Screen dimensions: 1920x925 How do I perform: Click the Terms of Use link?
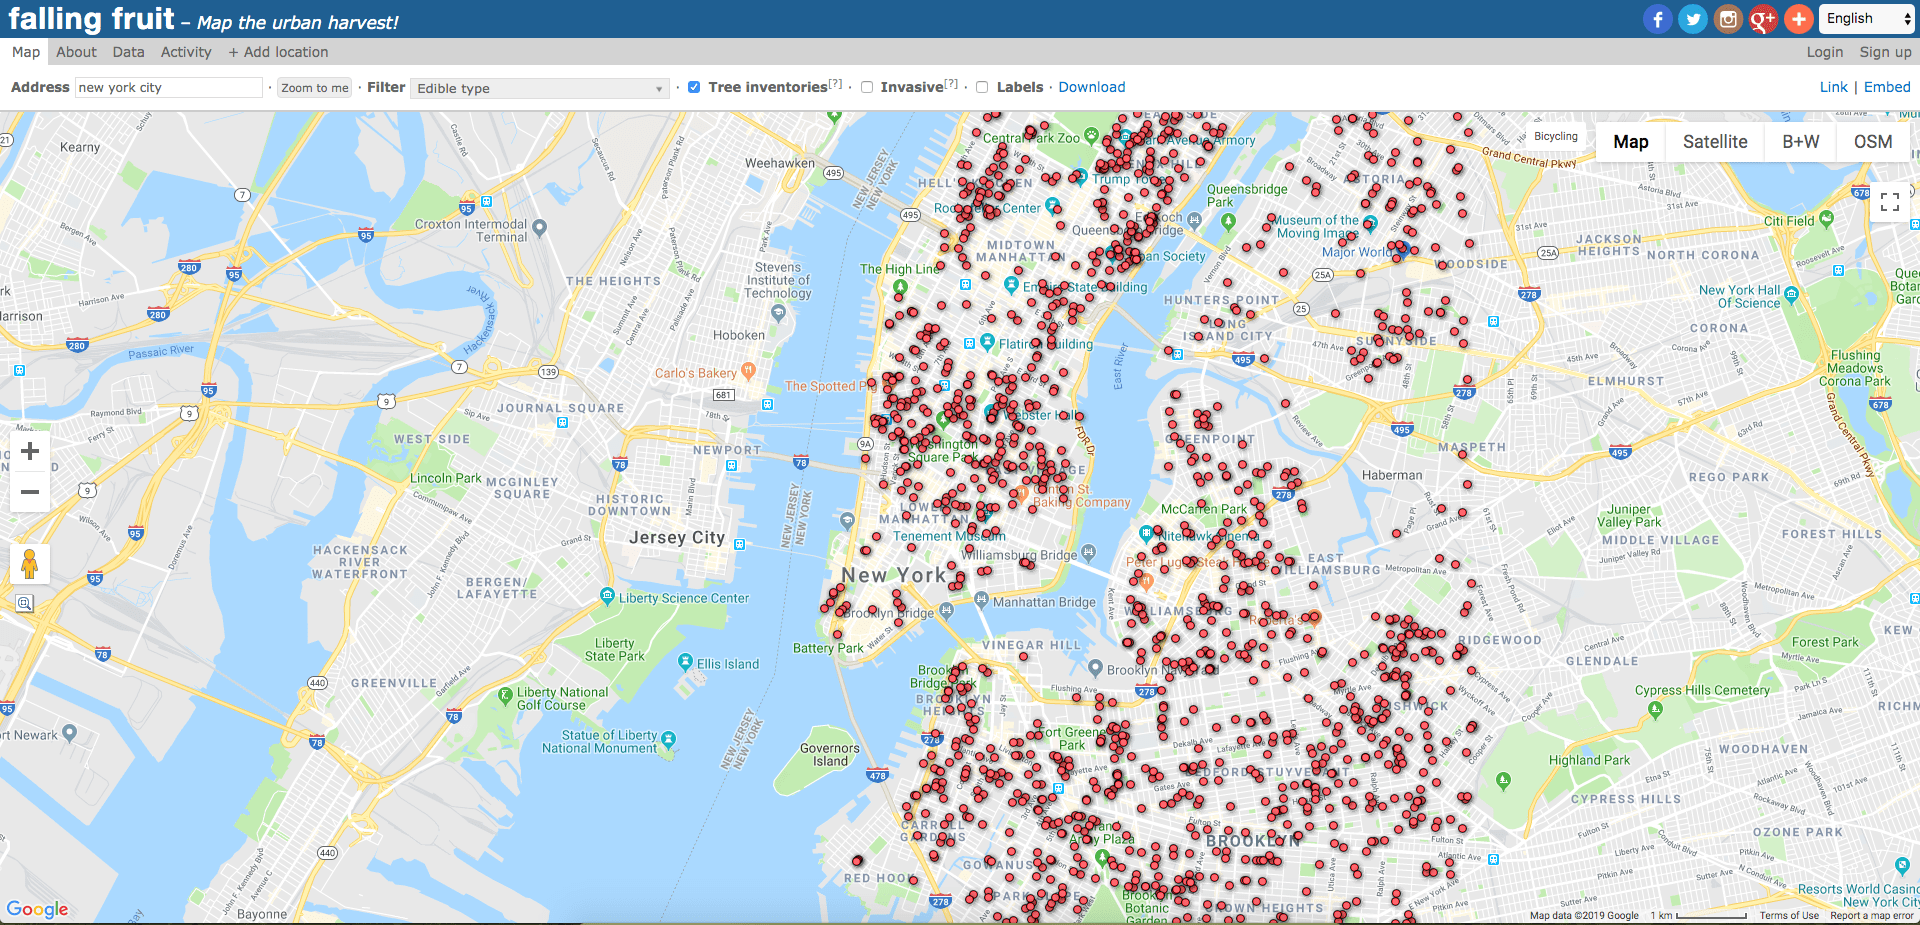pos(1790,915)
